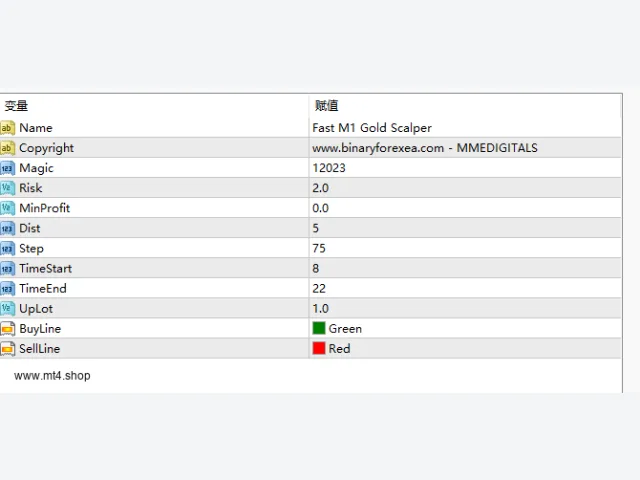Click the color-type icon beside SellLine
Viewport: 640px width, 480px height.
[7, 349]
